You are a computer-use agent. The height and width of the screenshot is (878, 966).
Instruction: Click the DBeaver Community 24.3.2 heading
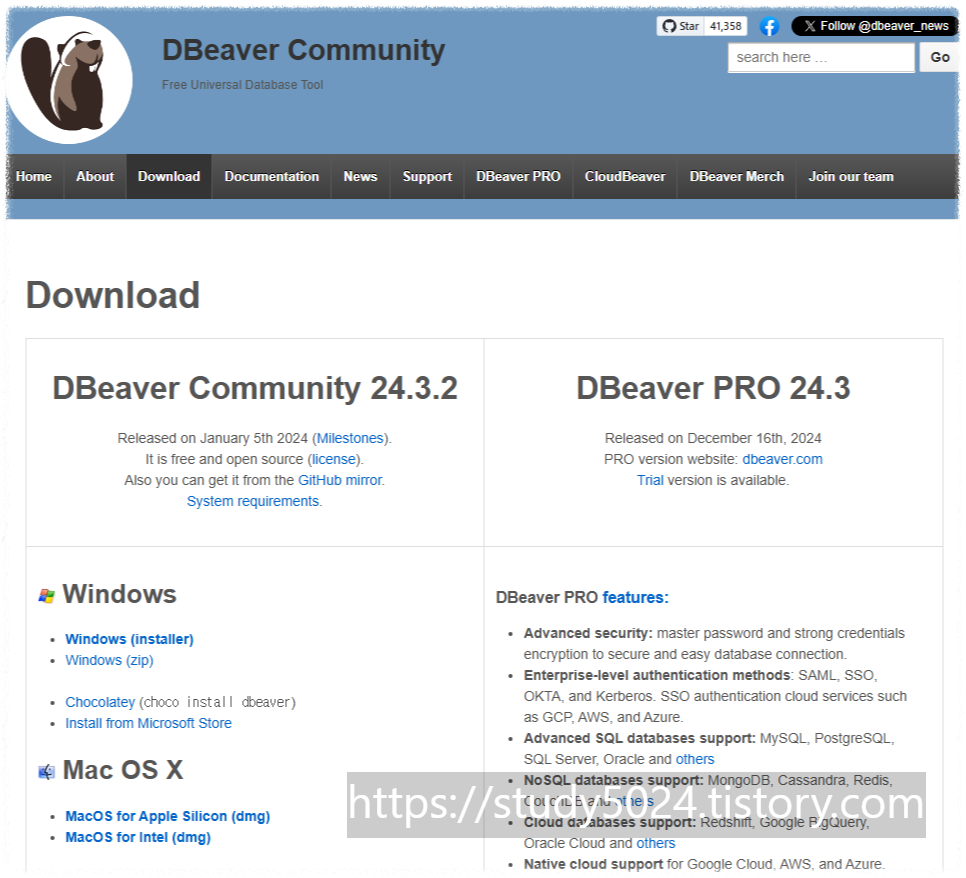[x=254, y=388]
